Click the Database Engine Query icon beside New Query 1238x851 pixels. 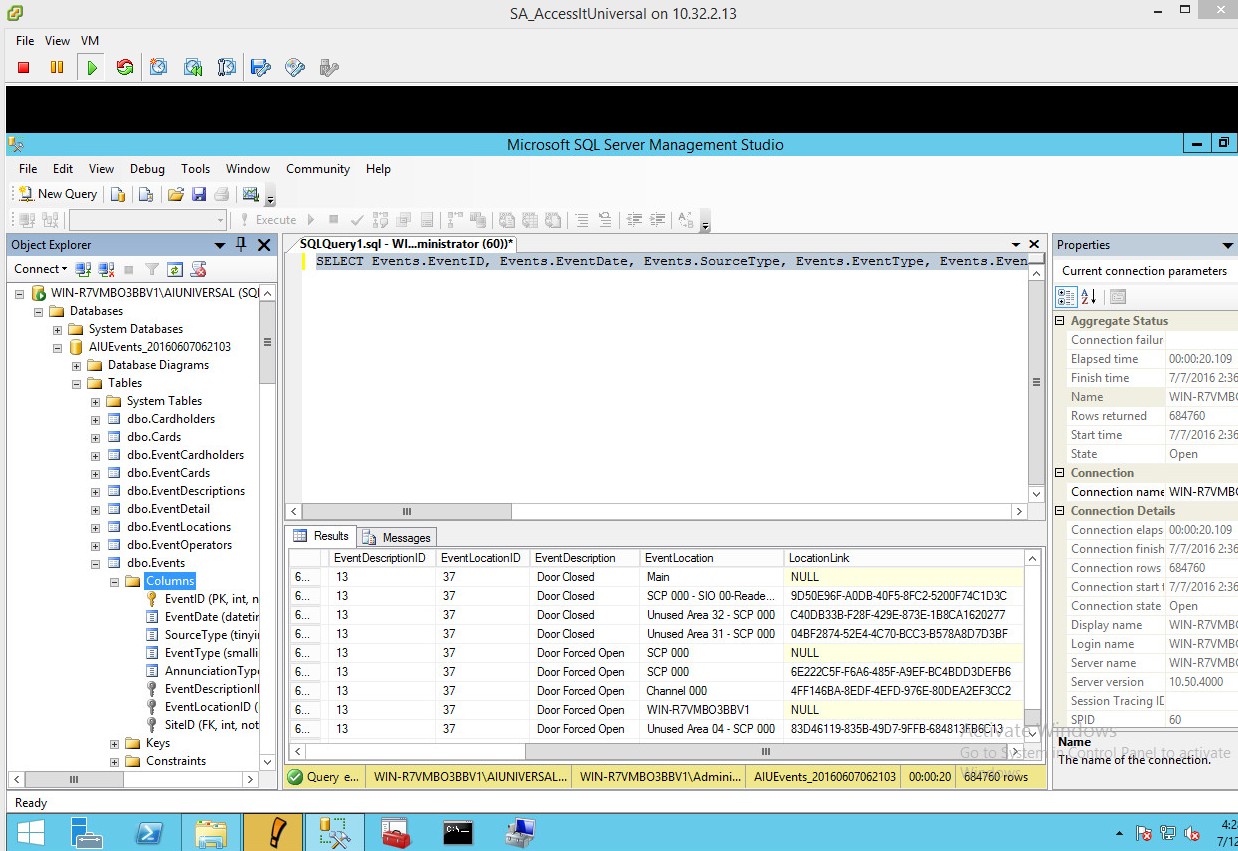pyautogui.click(x=118, y=194)
